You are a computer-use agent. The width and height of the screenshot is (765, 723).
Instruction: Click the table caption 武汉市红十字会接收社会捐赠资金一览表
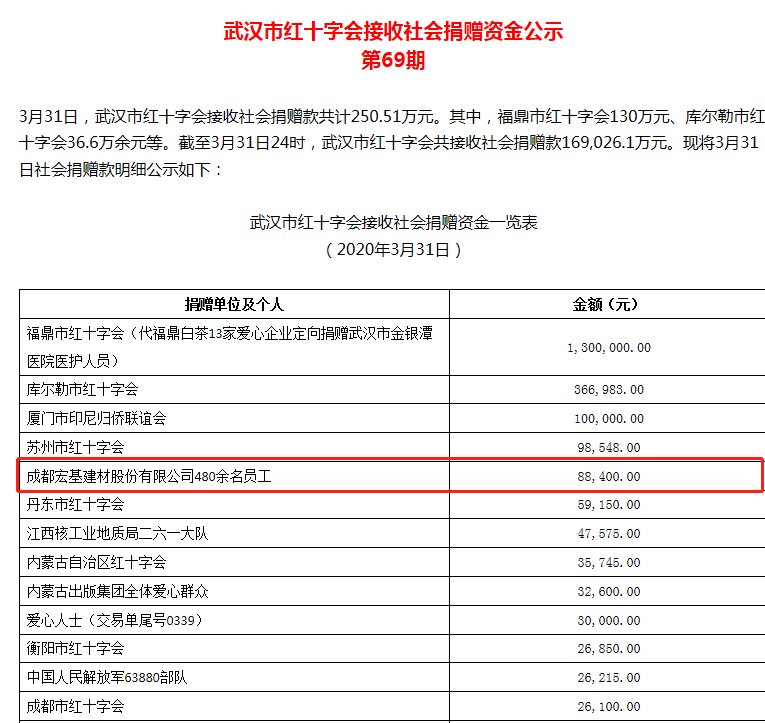393,222
